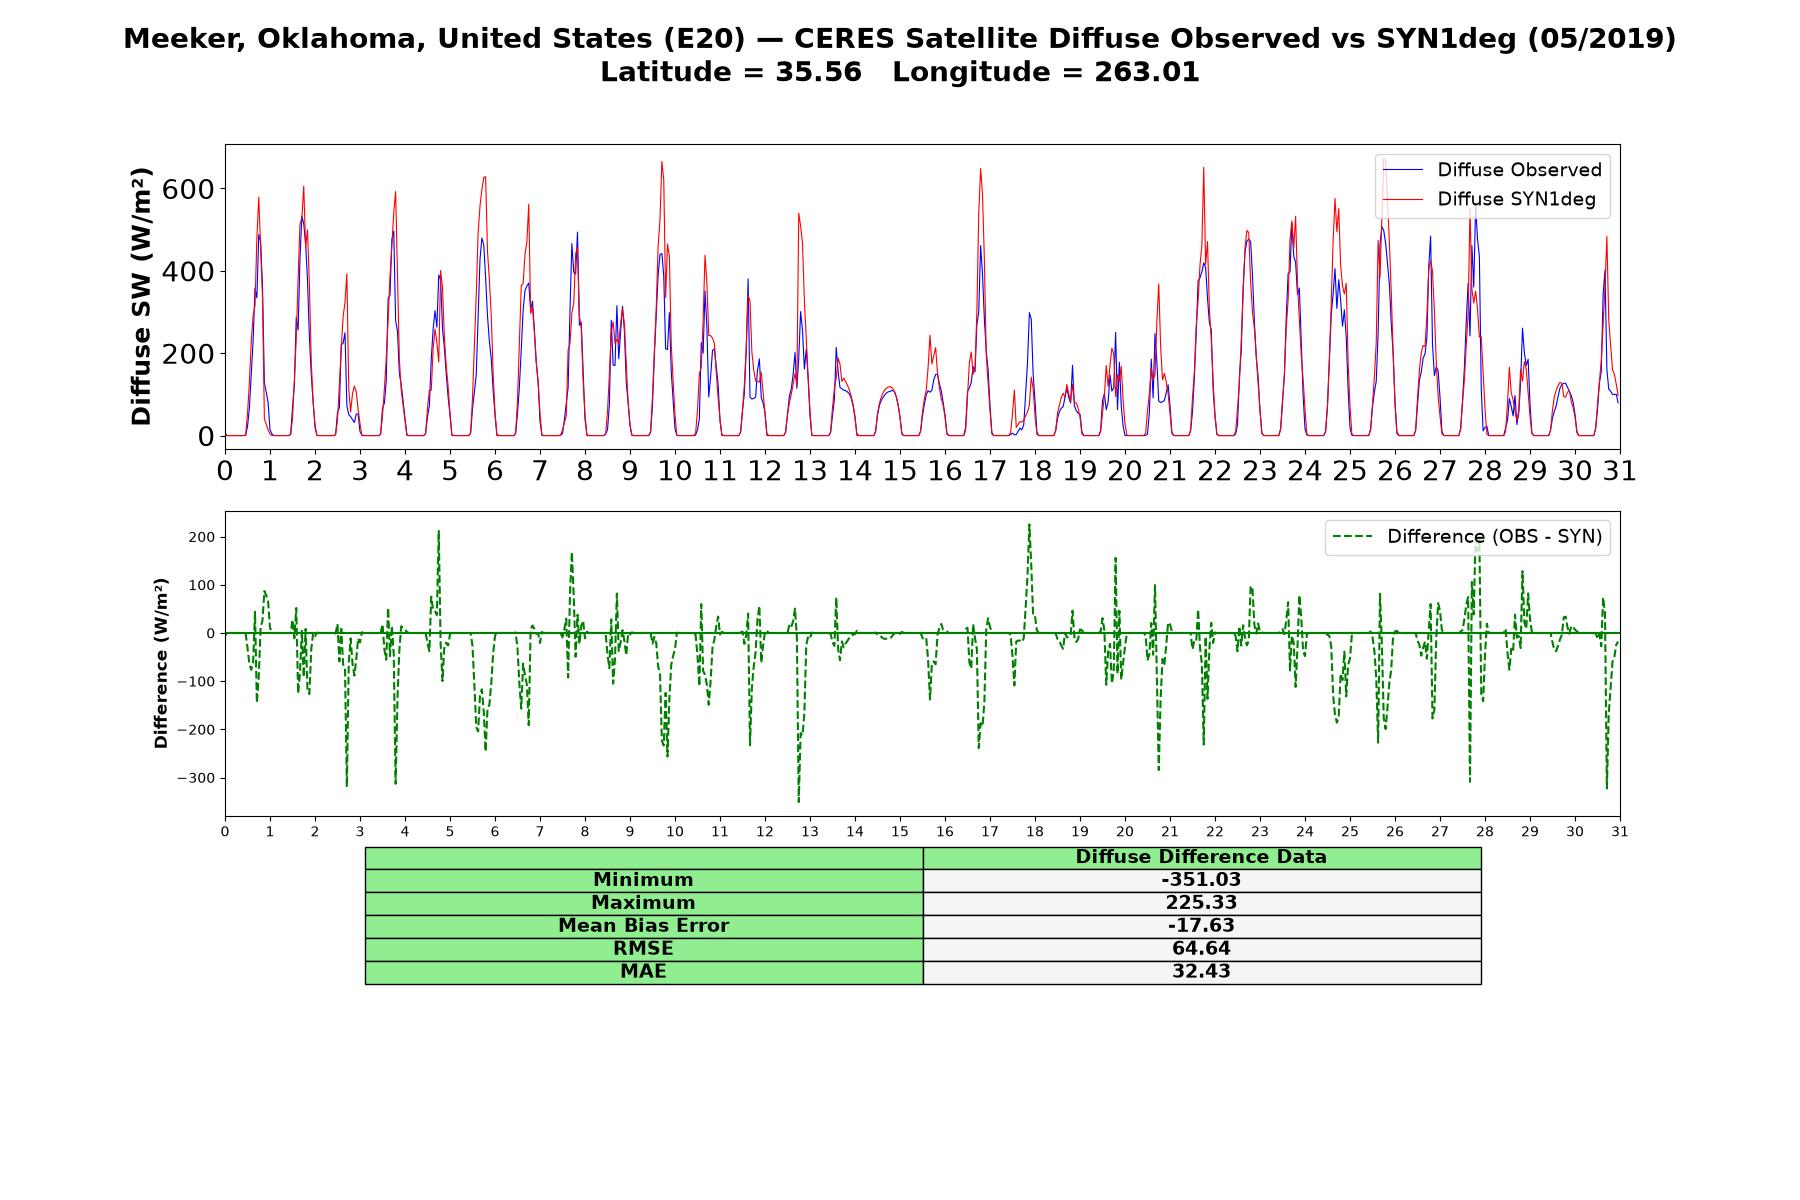Click day 31 tick on lower chart axis

click(x=1620, y=831)
